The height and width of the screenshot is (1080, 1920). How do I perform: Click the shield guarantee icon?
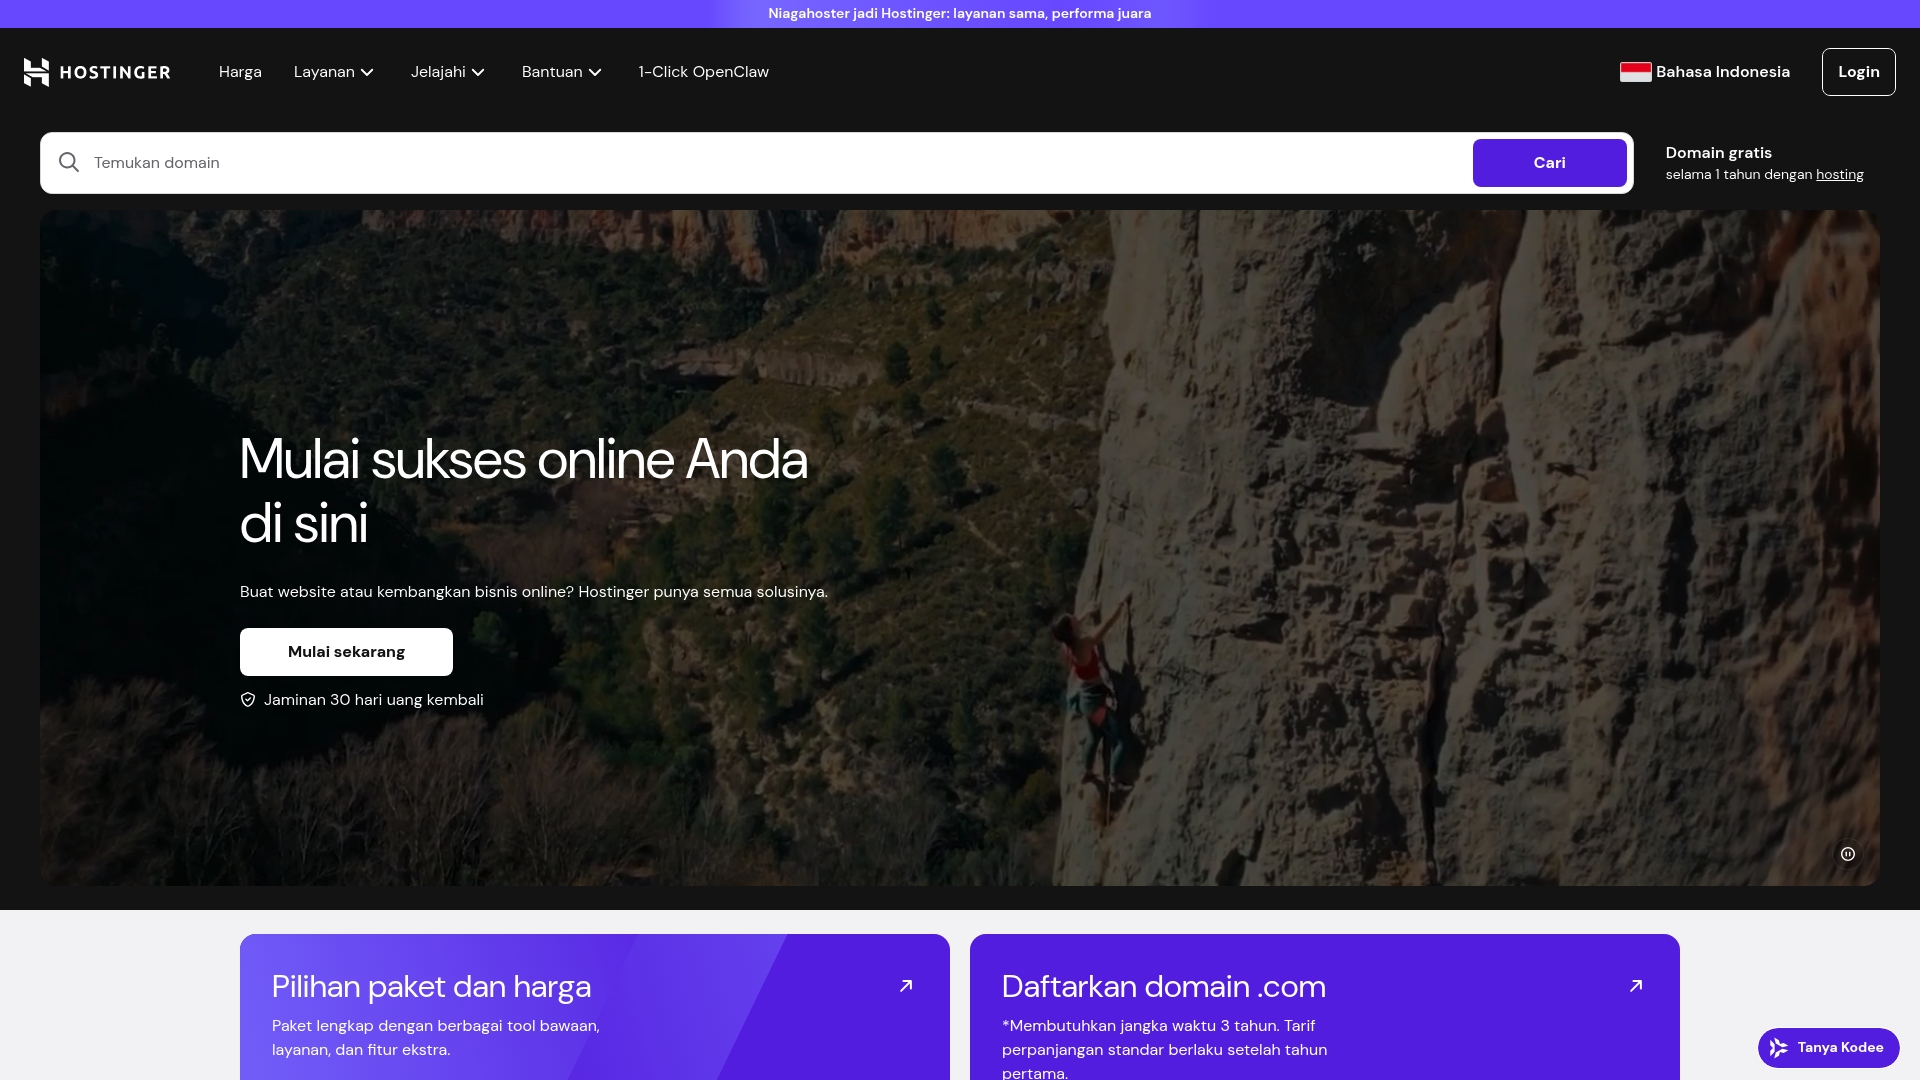tap(248, 700)
